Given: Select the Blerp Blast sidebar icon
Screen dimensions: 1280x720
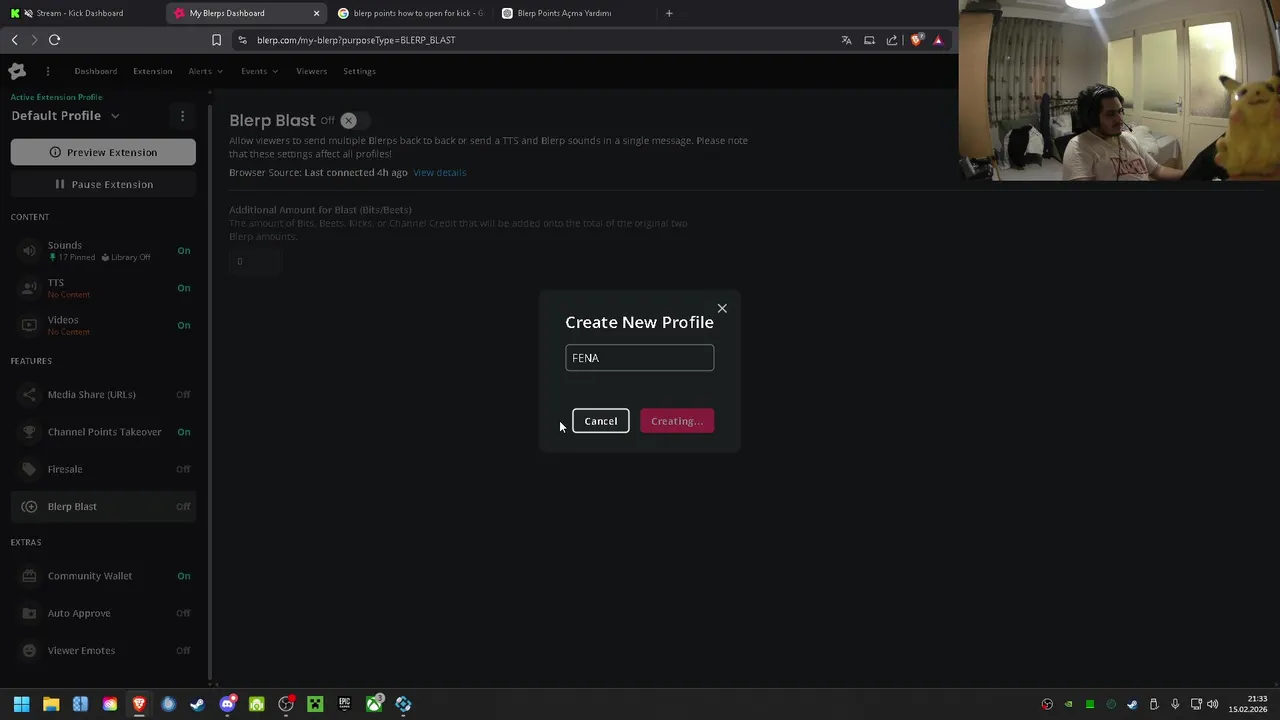Looking at the screenshot, I should 29,507.
